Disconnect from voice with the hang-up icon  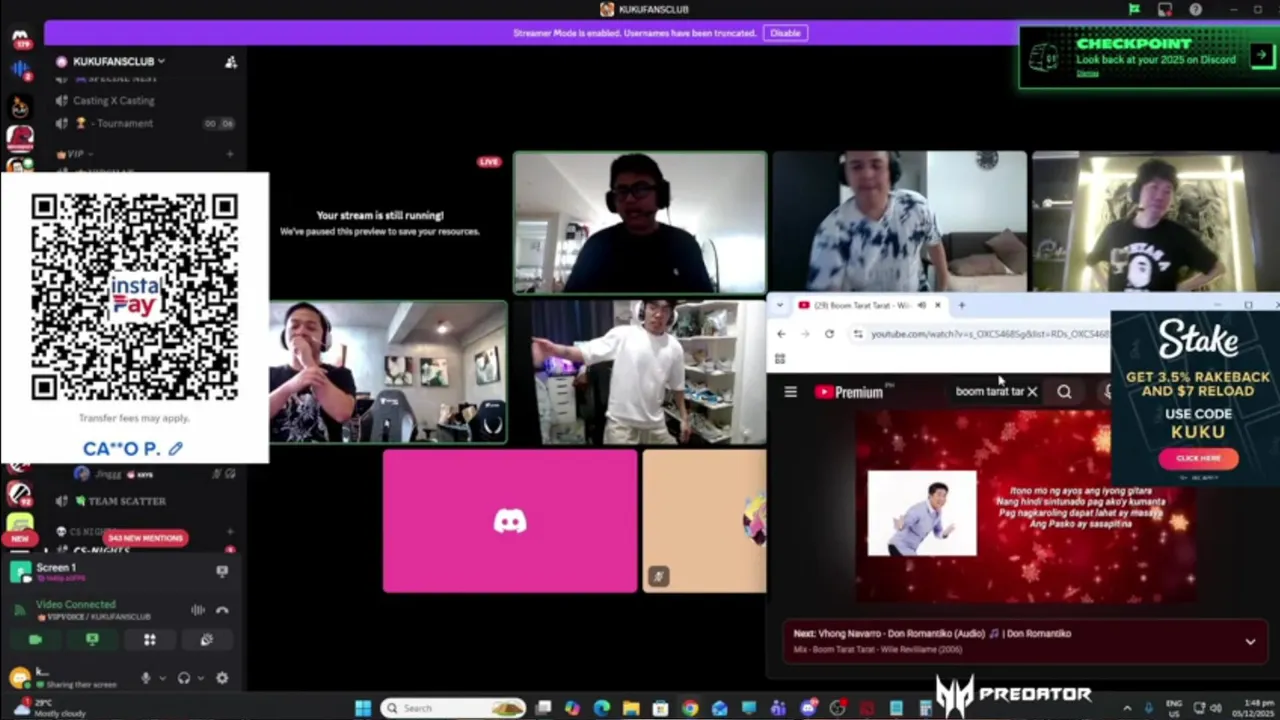click(x=222, y=610)
